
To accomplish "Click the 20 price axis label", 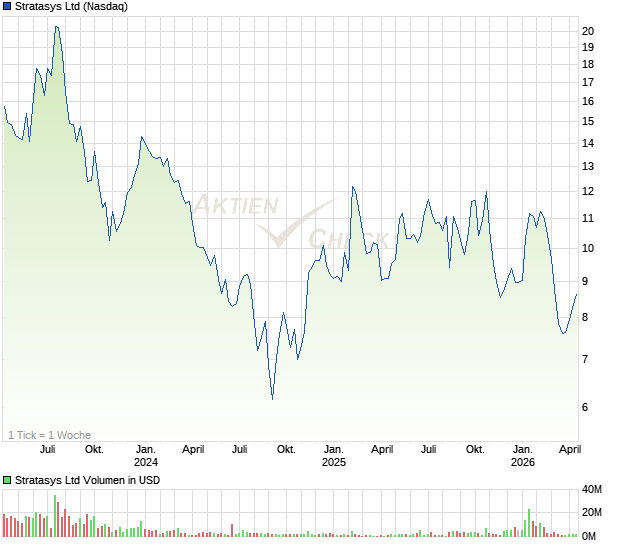I will click(588, 31).
